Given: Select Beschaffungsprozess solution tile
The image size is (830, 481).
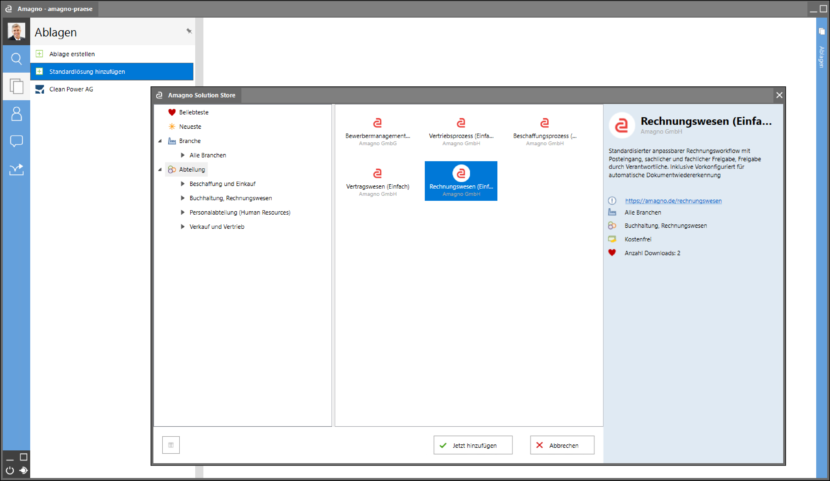Looking at the screenshot, I should click(x=545, y=131).
